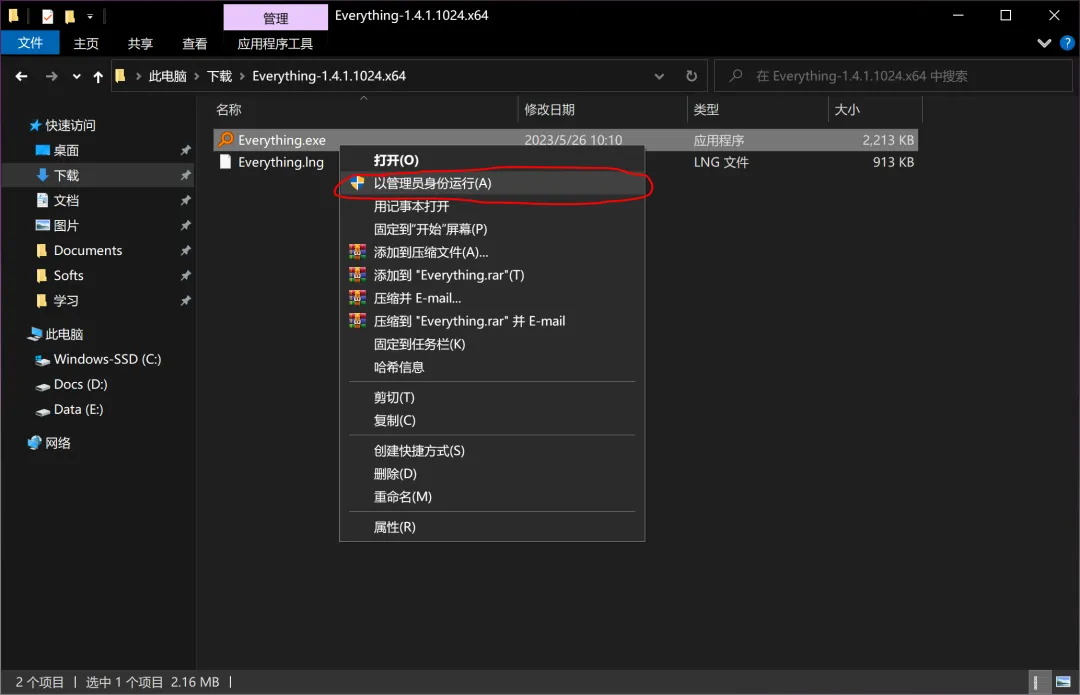1080x695 pixels.
Task: Choose 以管理员身份运行(A) in context menu
Action: [x=492, y=183]
